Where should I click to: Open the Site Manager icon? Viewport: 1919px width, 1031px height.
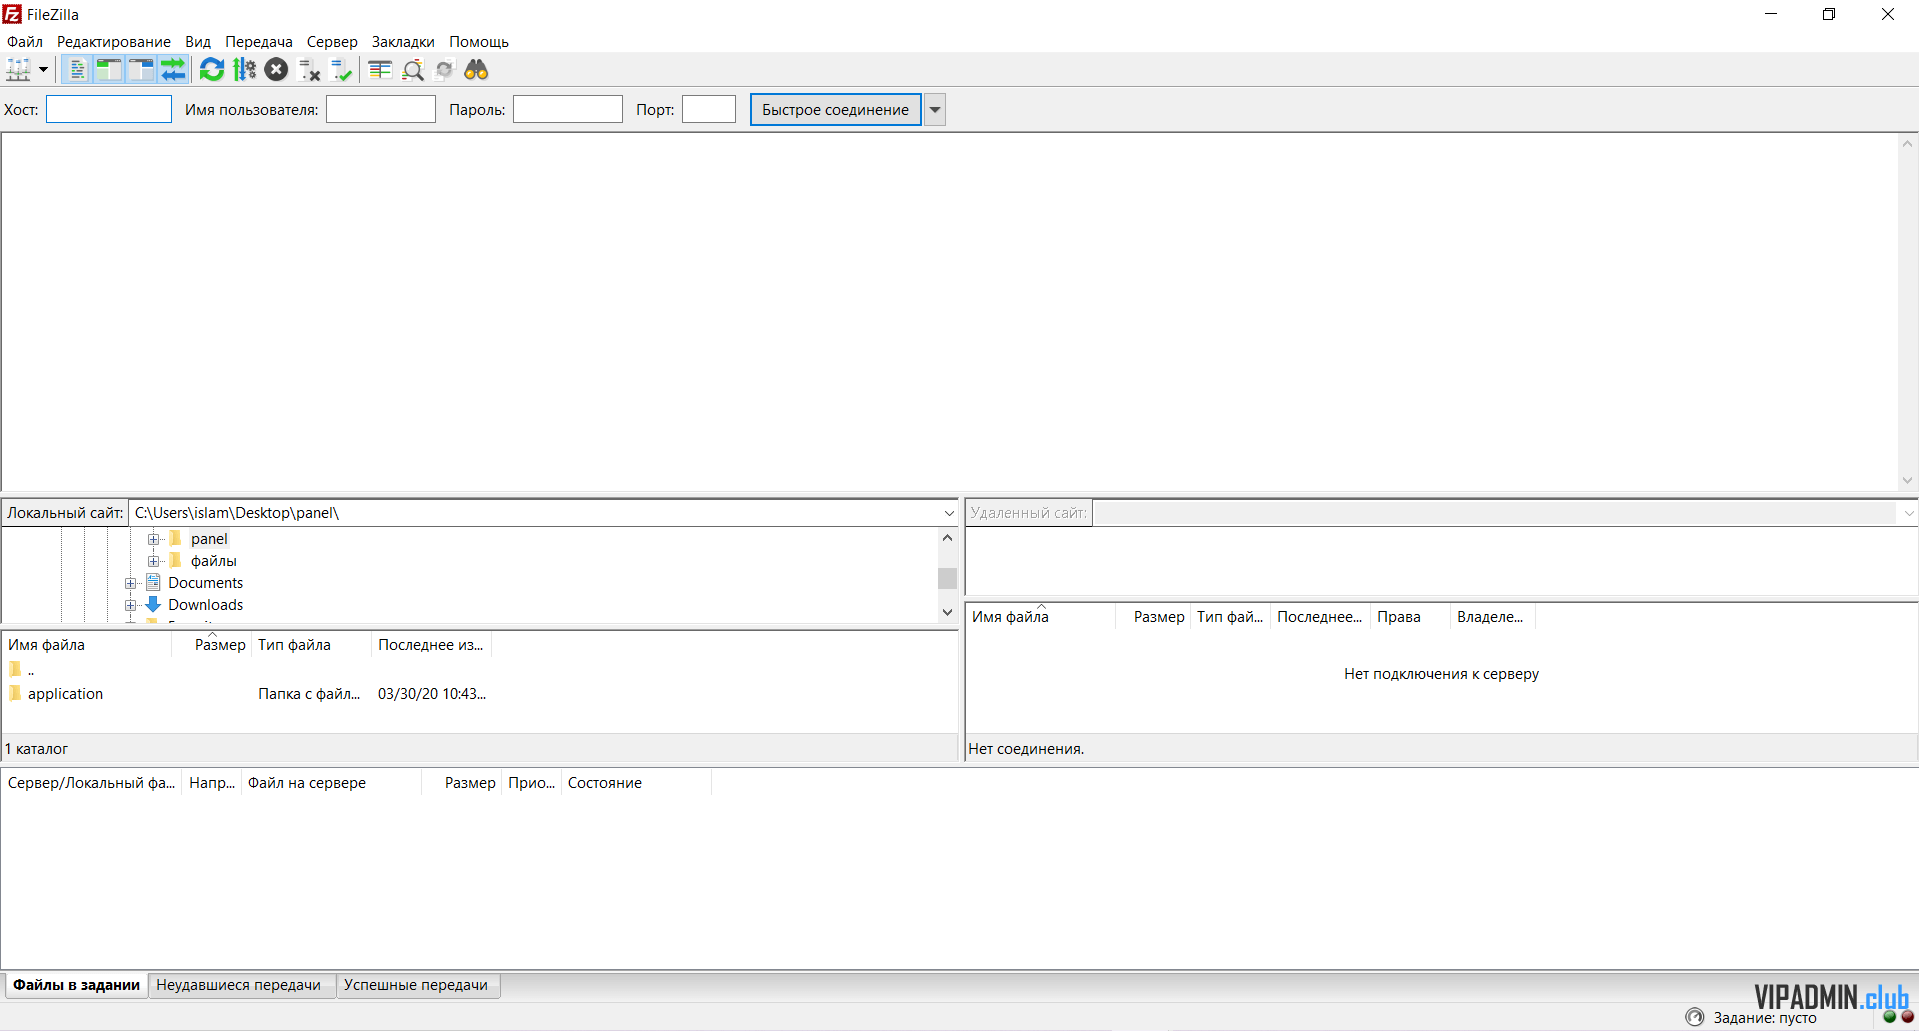[x=19, y=70]
